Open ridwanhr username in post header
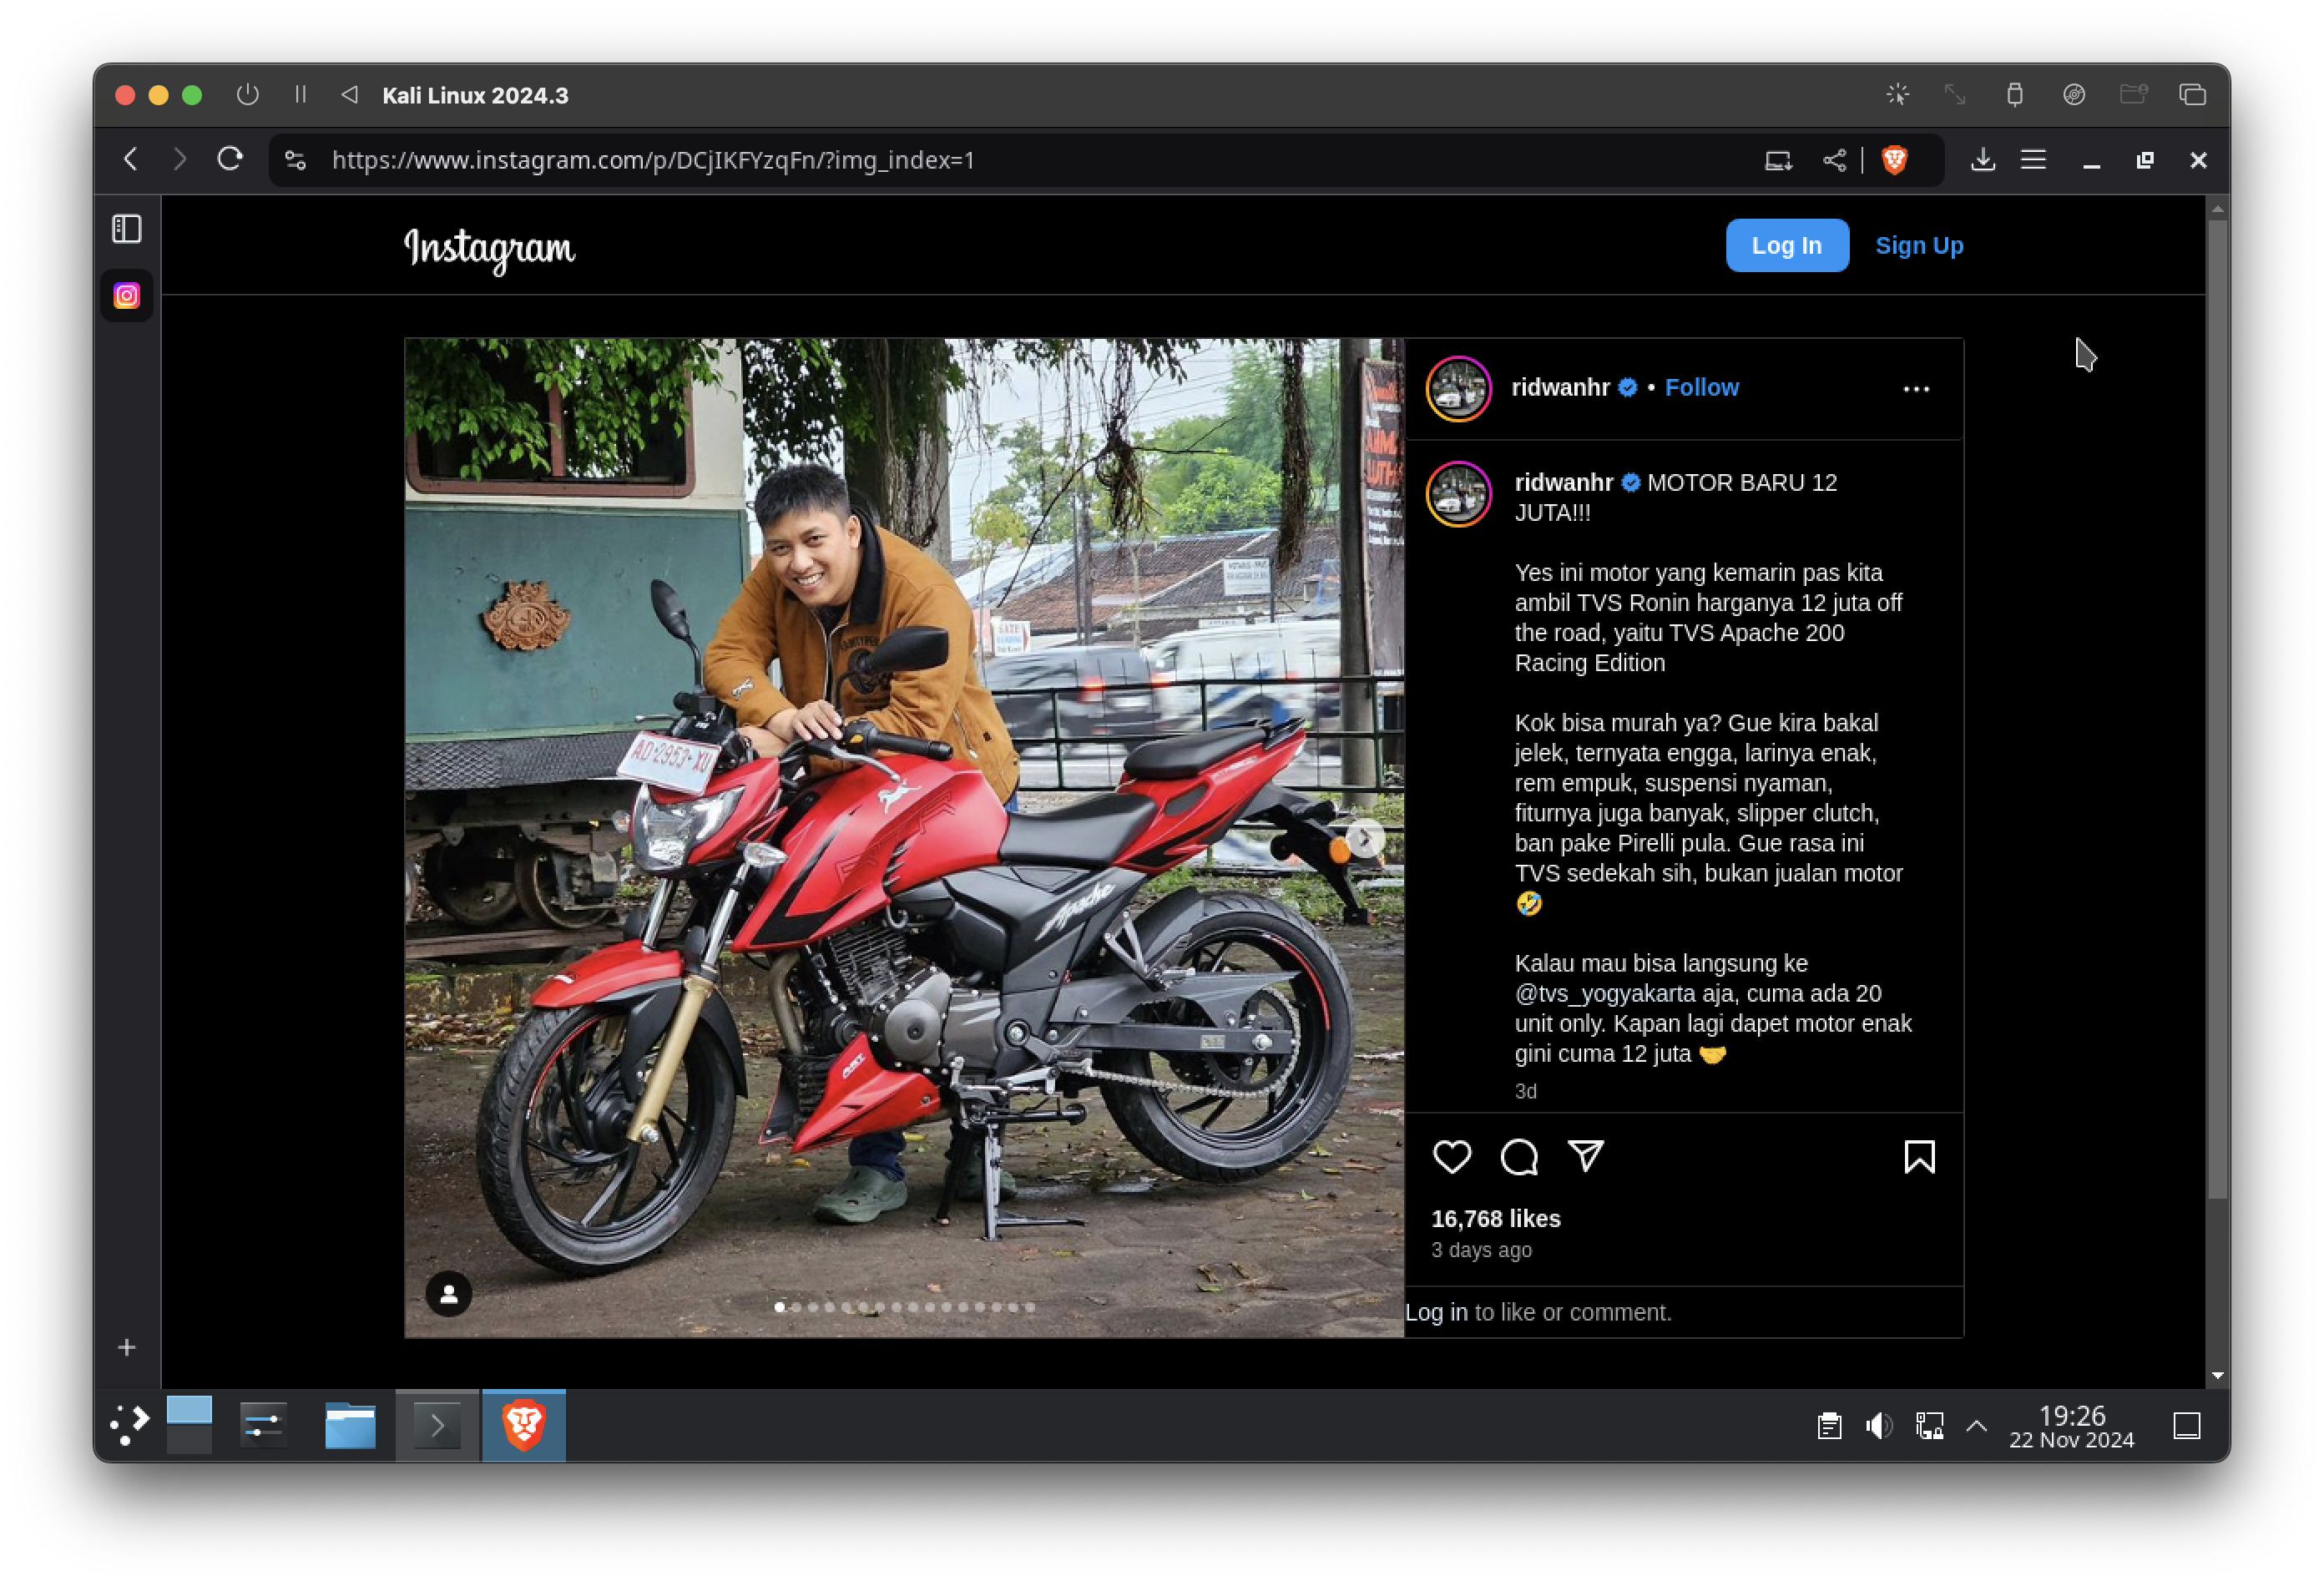 (1560, 387)
